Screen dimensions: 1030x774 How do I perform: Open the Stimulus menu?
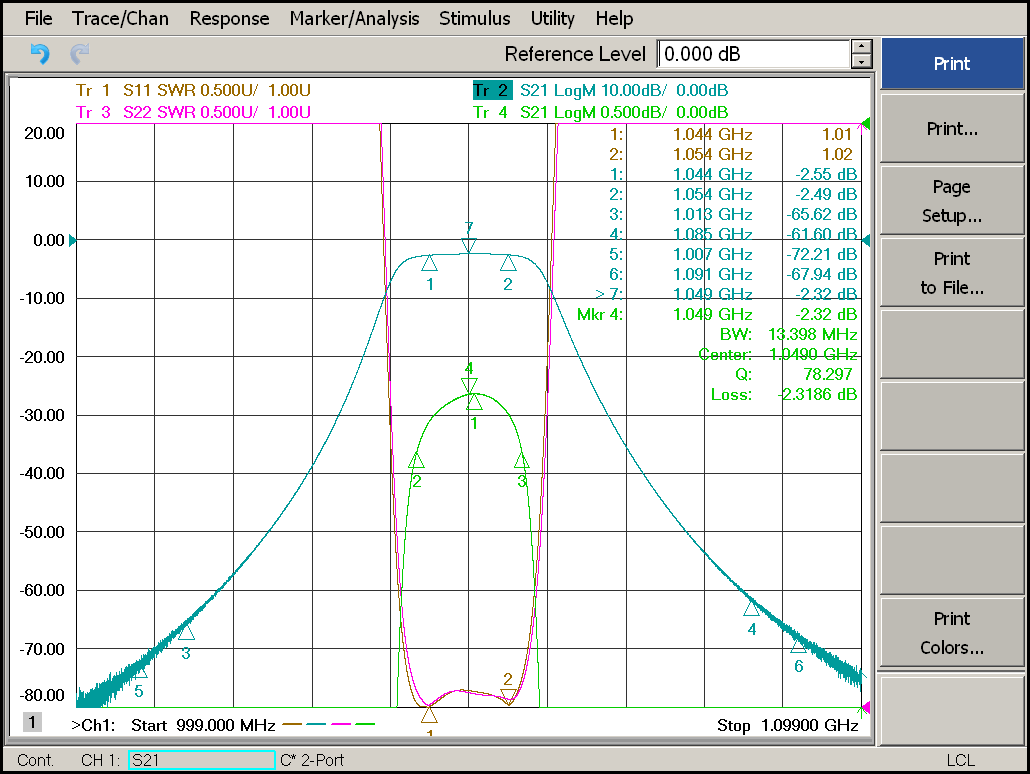(474, 18)
